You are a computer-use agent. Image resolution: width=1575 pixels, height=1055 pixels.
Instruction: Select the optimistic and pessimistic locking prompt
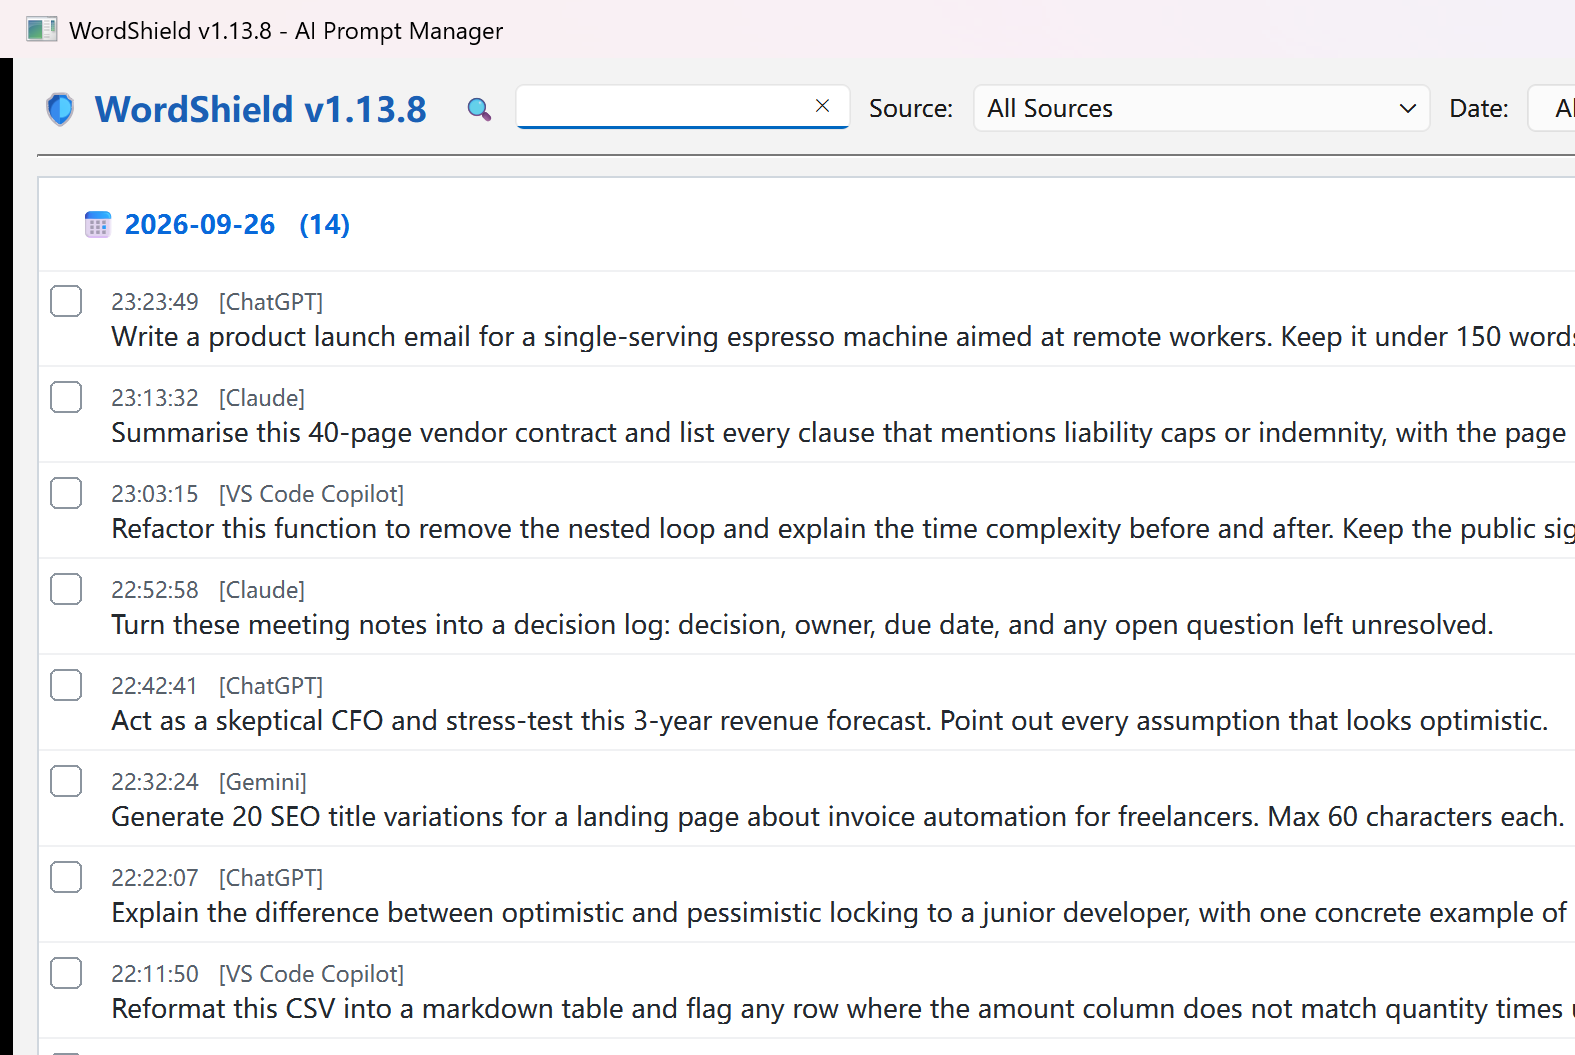click(x=806, y=895)
